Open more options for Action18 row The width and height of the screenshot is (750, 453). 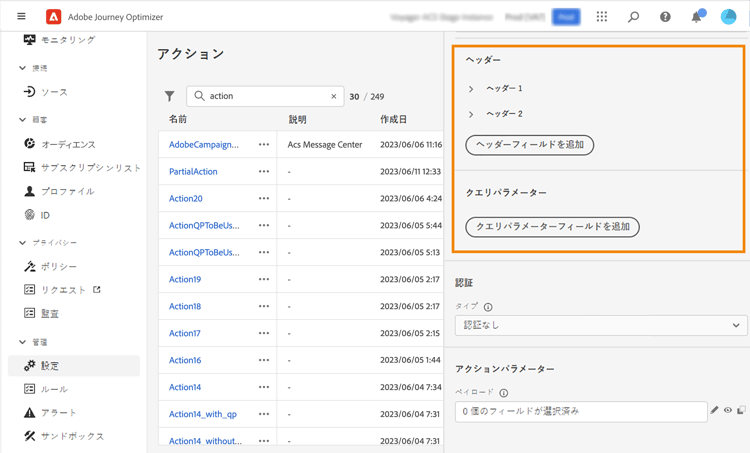tap(264, 306)
